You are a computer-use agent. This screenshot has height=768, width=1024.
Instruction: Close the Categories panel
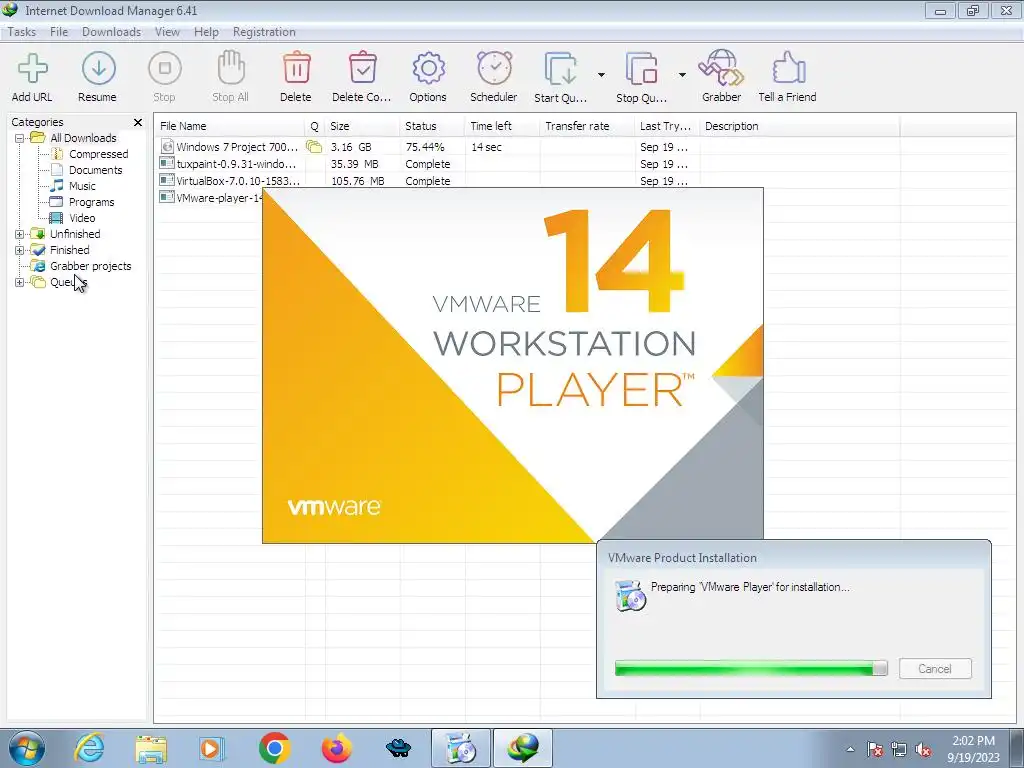point(138,122)
